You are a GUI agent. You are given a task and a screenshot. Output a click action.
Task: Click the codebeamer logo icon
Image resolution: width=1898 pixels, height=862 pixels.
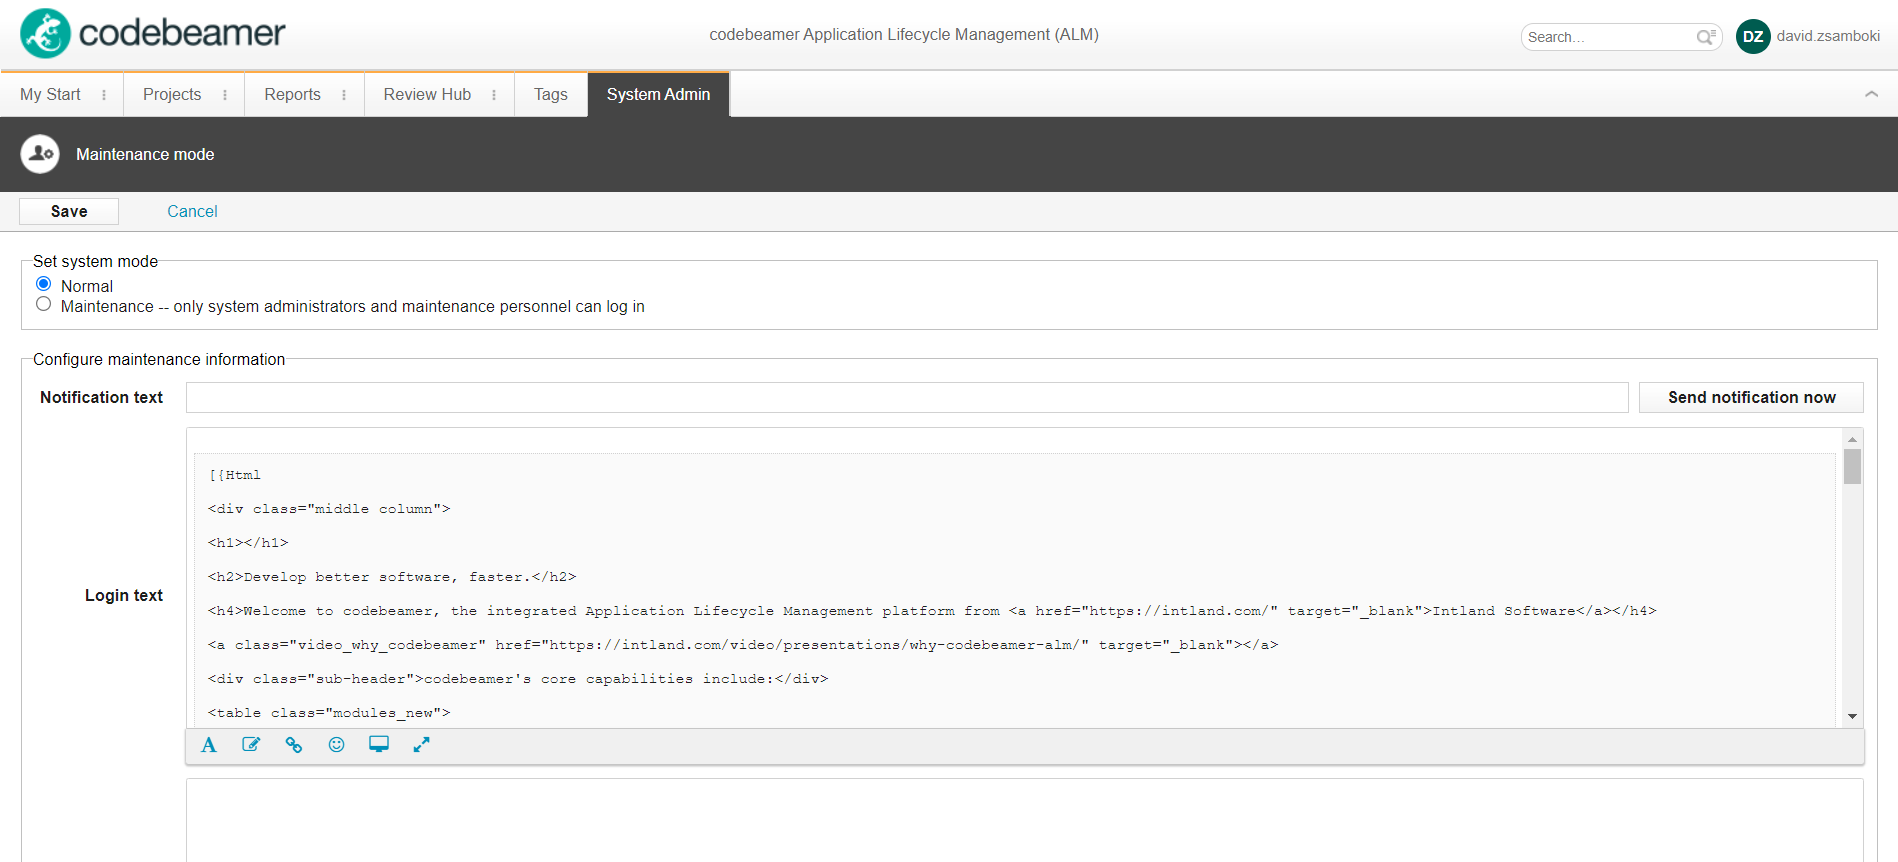click(46, 33)
